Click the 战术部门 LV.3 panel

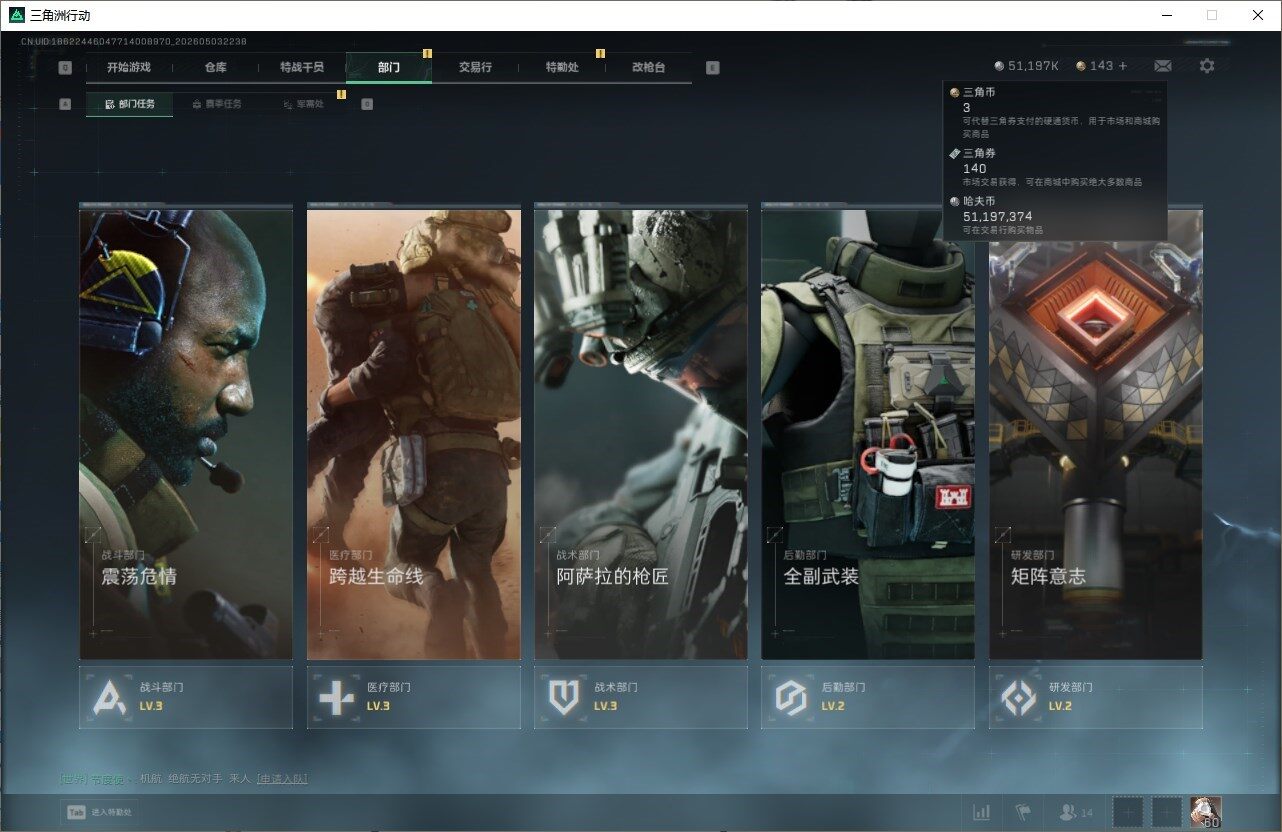coord(641,697)
